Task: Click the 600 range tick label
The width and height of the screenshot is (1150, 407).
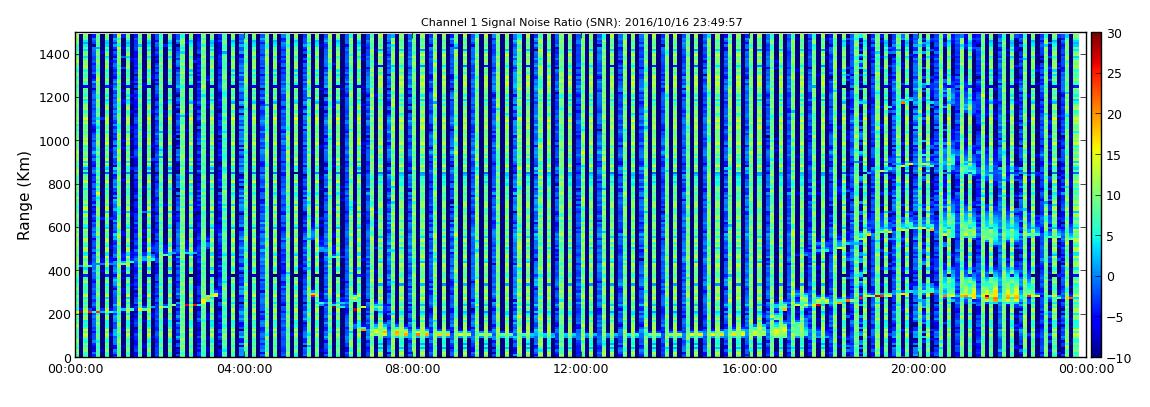Action: pos(59,227)
